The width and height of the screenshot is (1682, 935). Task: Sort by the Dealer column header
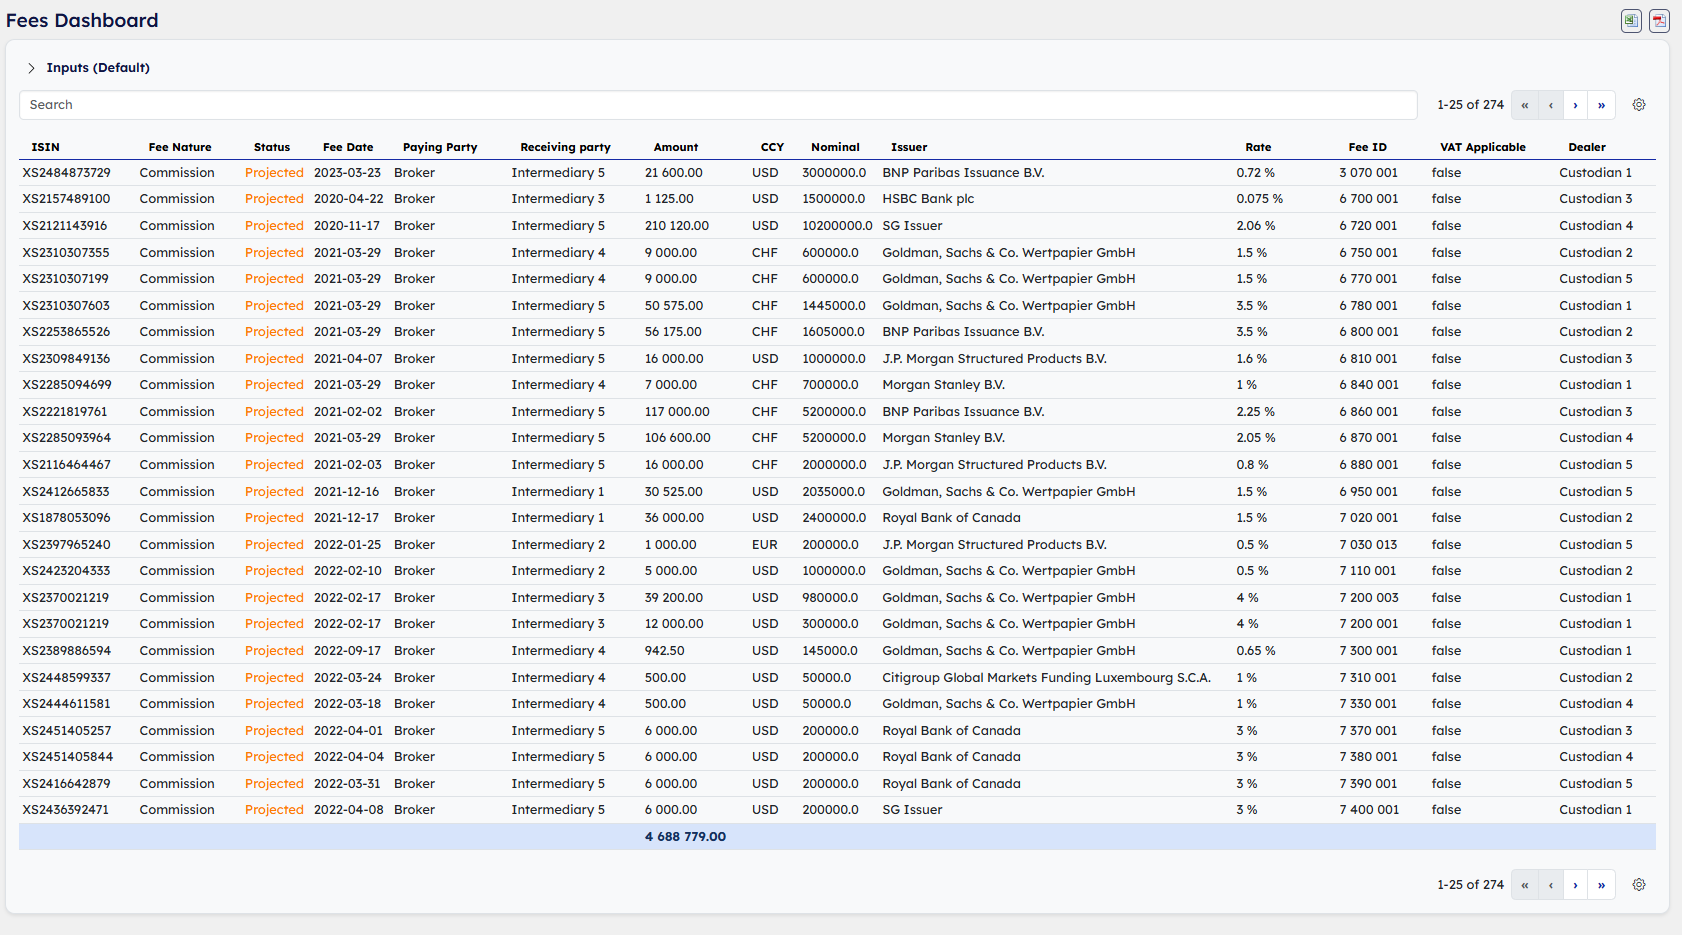(1586, 147)
